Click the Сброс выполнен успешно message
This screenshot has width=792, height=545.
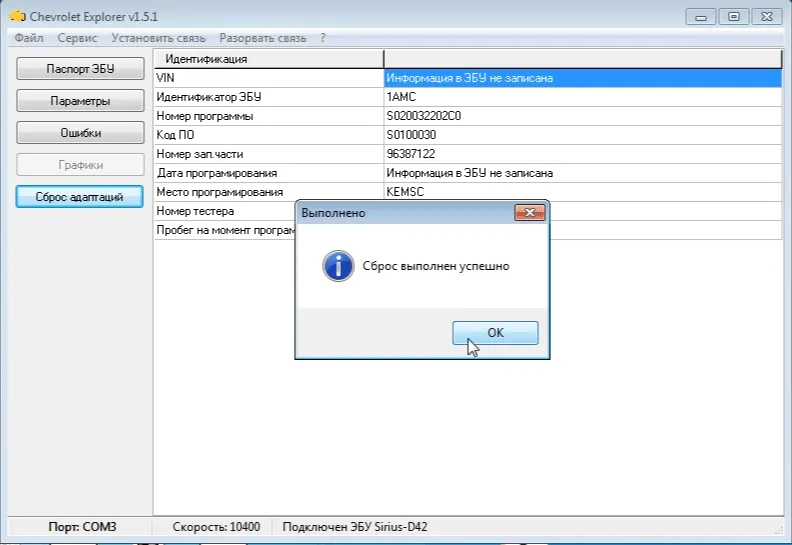pyautogui.click(x=436, y=266)
